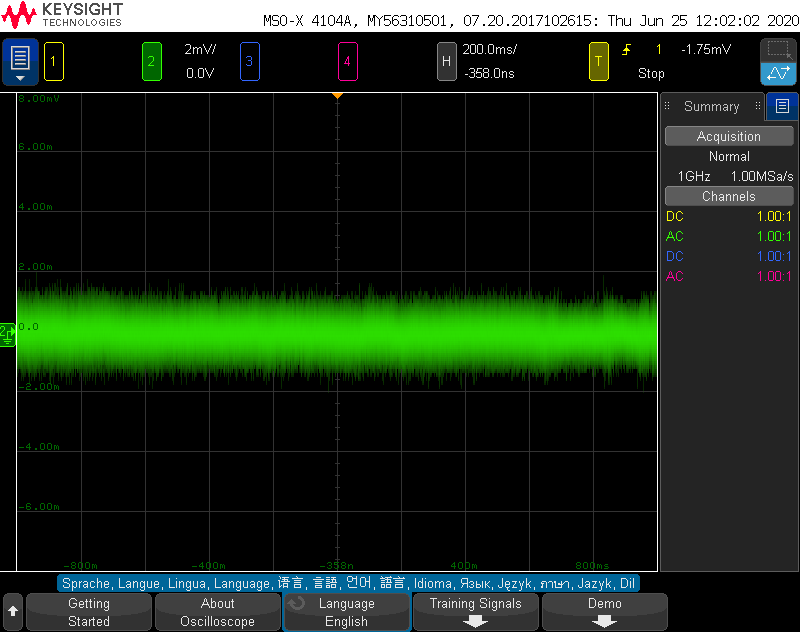800x632 pixels.
Task: Click blue DC channel 3 coupling
Action: pos(674,256)
